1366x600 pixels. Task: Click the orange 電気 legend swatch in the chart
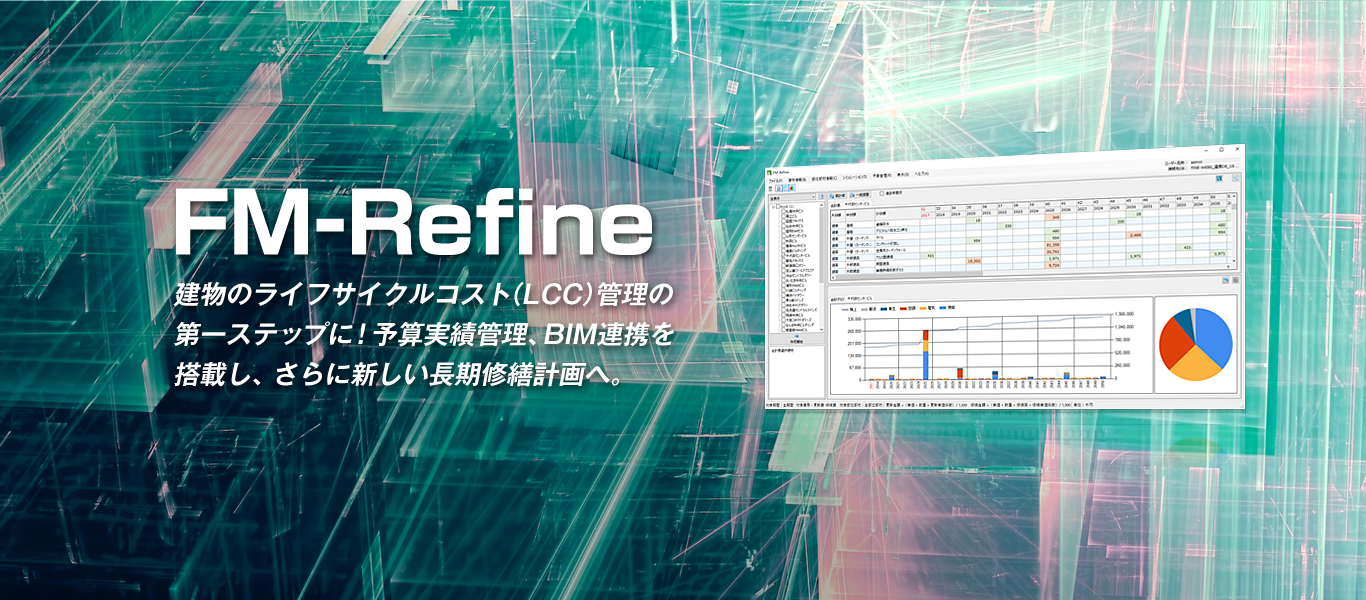[x=923, y=308]
